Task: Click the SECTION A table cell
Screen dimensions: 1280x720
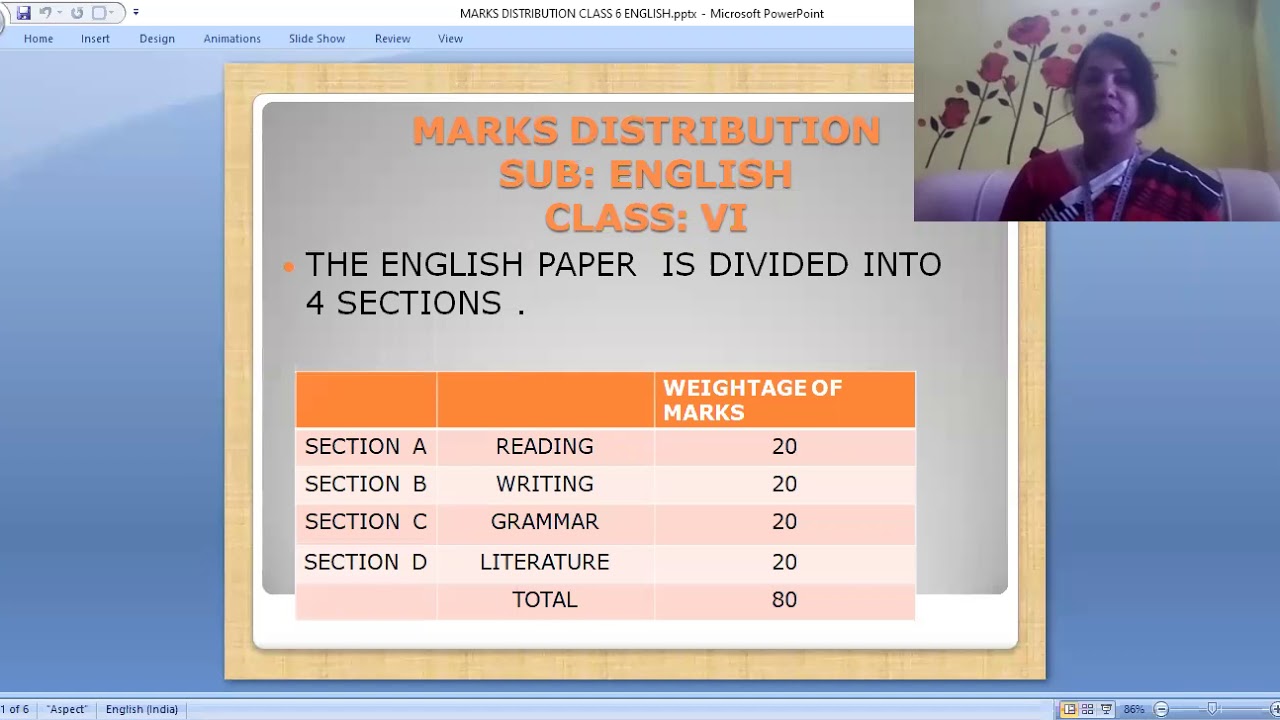Action: click(x=366, y=447)
